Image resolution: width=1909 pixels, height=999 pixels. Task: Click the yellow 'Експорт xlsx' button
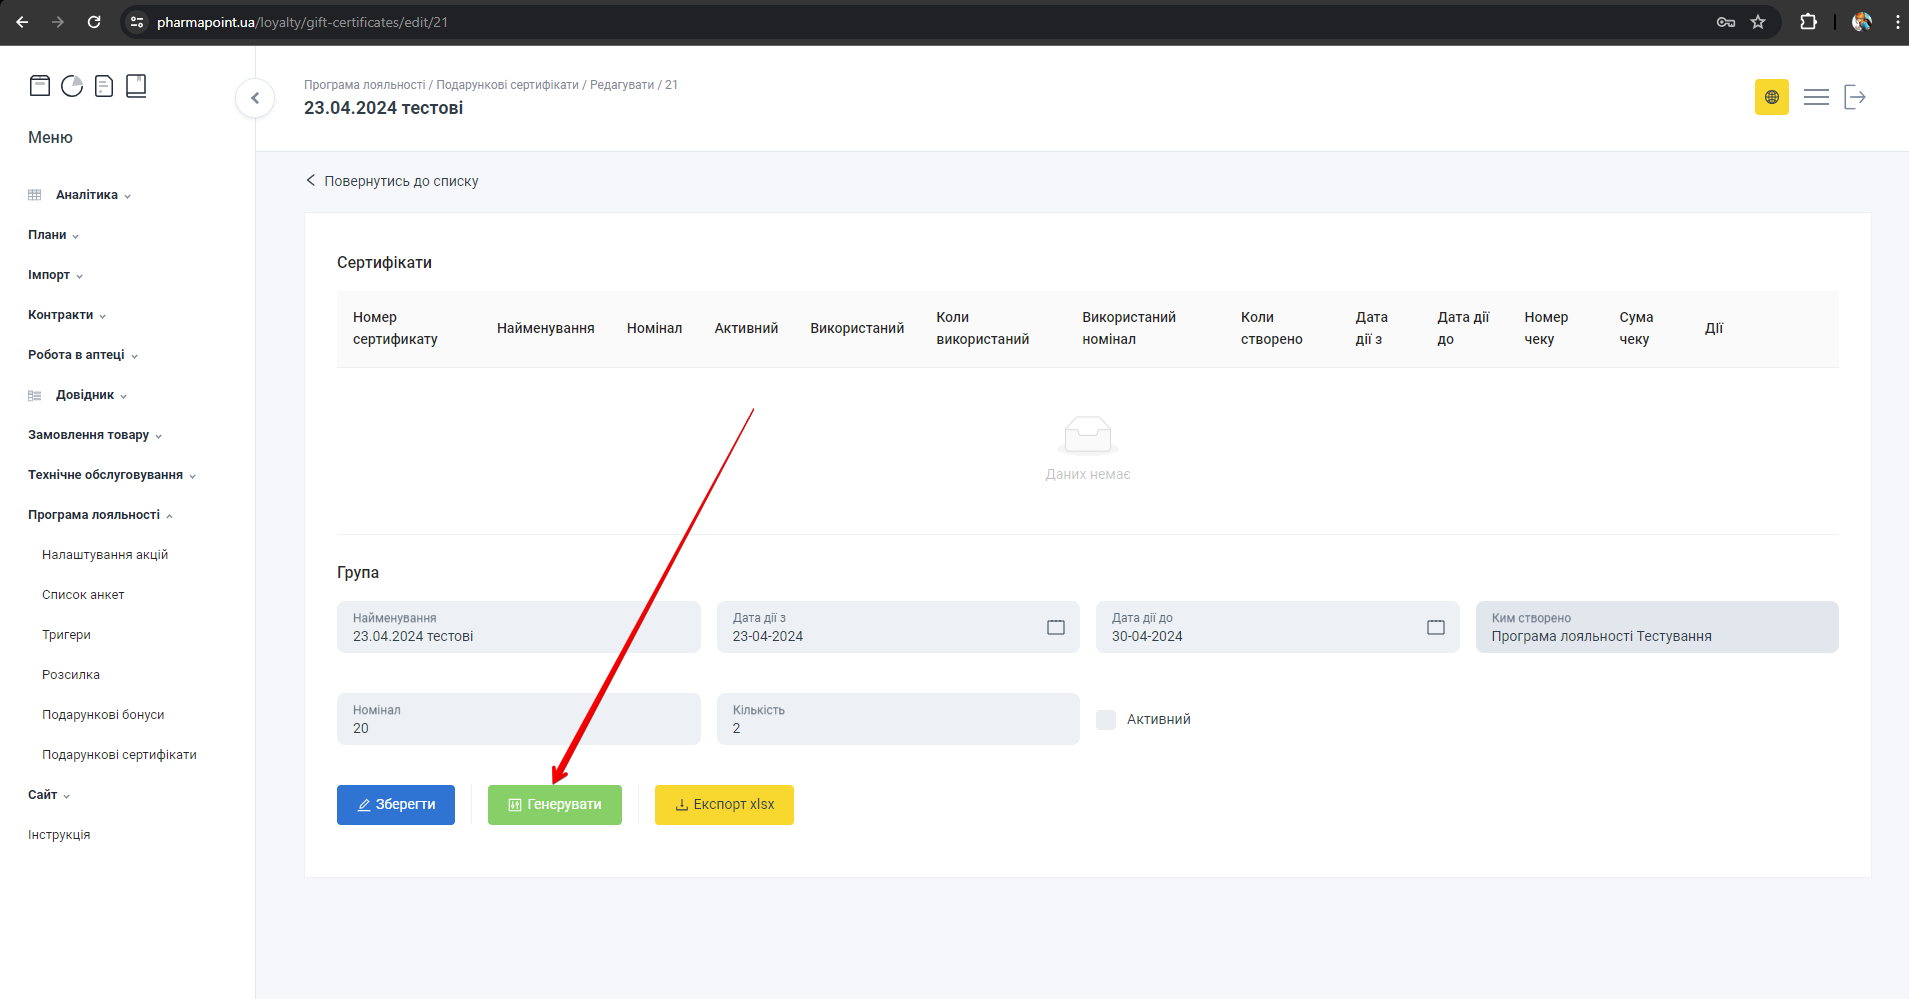point(724,805)
